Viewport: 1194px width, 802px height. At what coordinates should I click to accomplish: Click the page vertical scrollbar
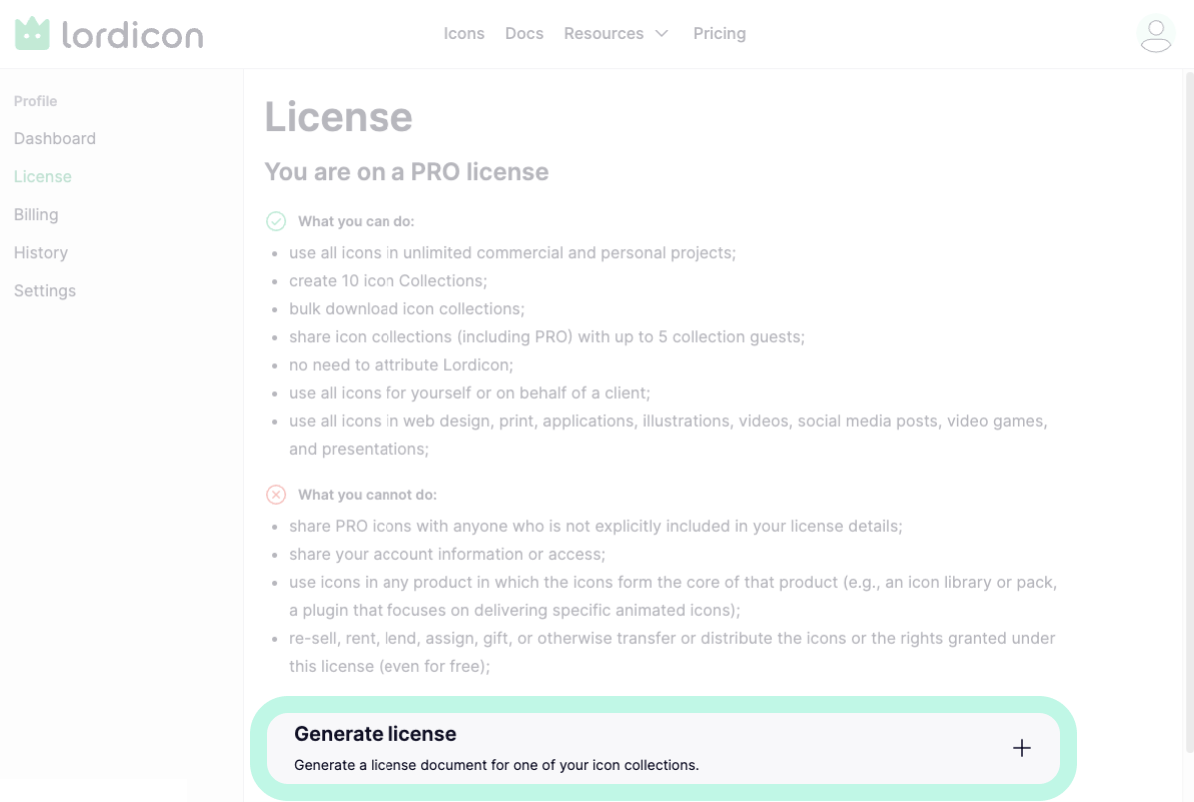(1189, 411)
